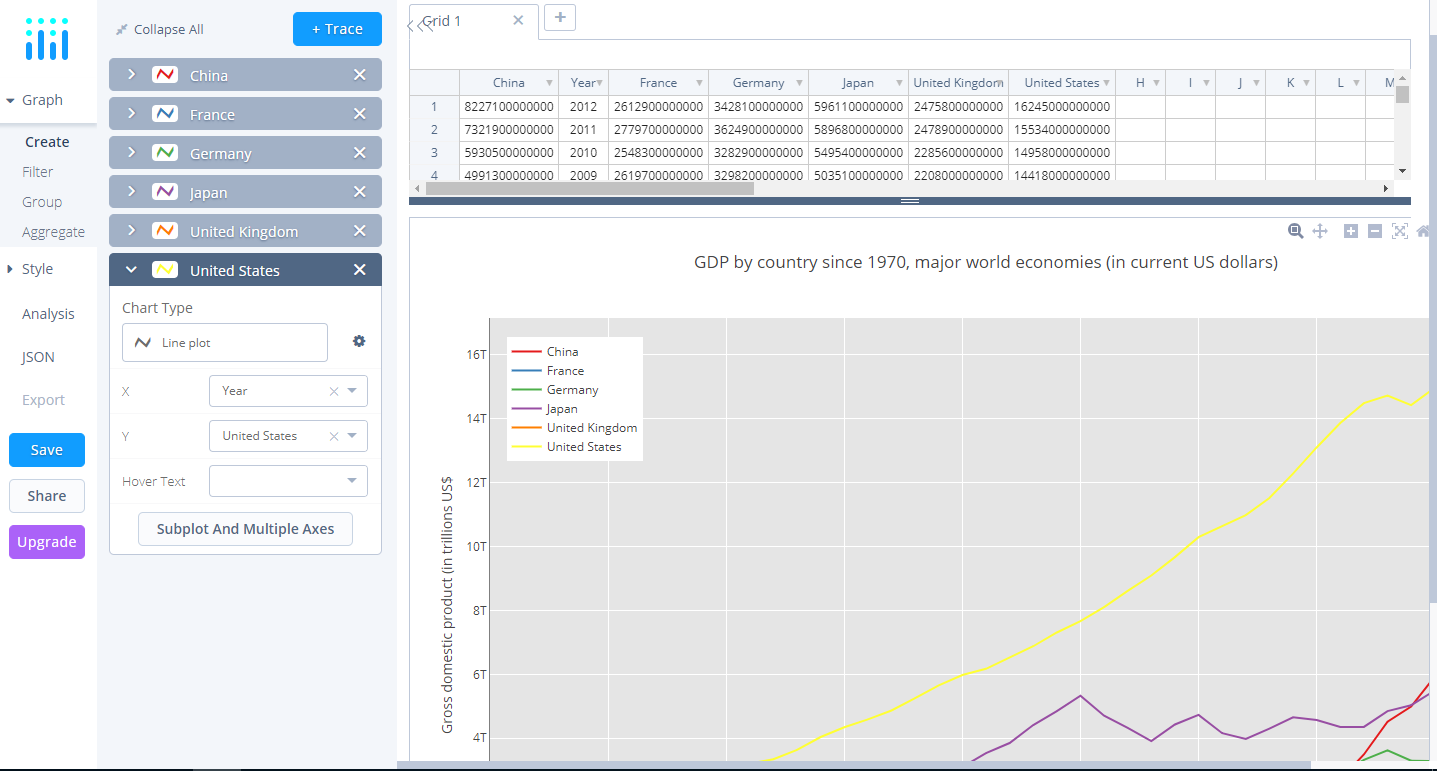Open the Analysis panel
Image resolution: width=1437 pixels, height=771 pixels.
point(47,313)
